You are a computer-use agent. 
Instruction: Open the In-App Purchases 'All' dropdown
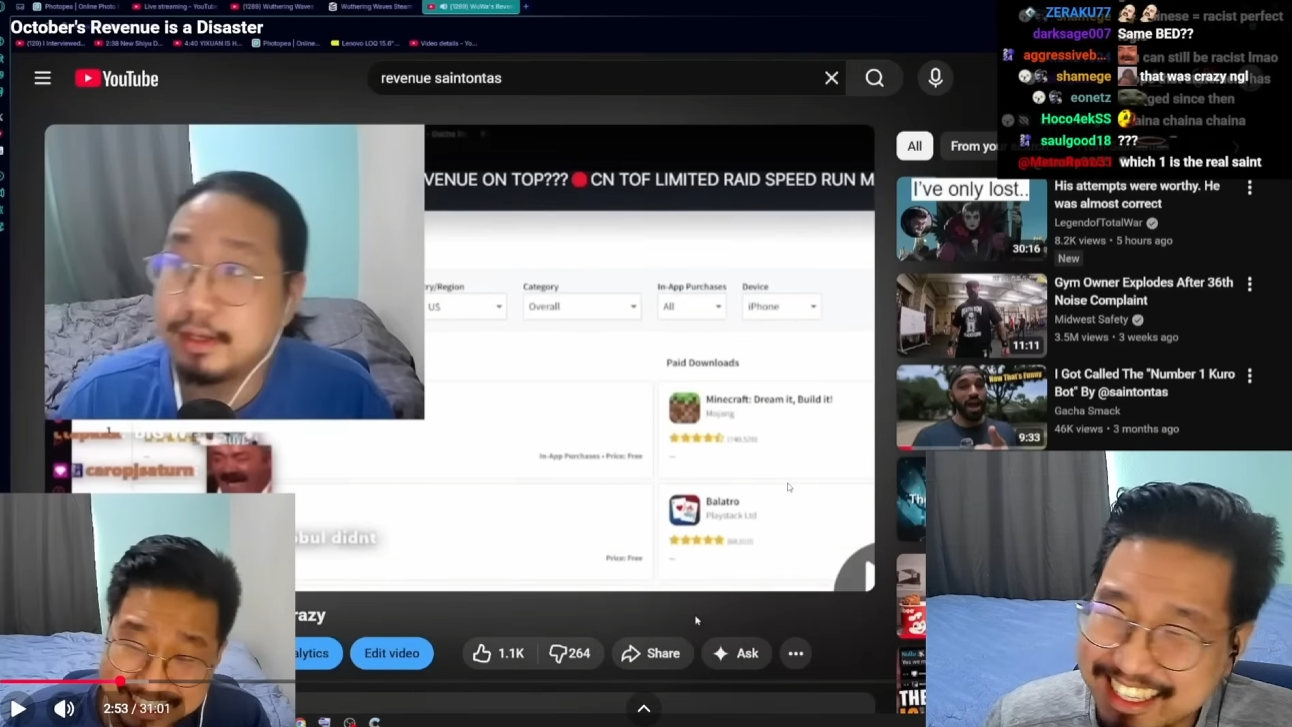point(691,307)
